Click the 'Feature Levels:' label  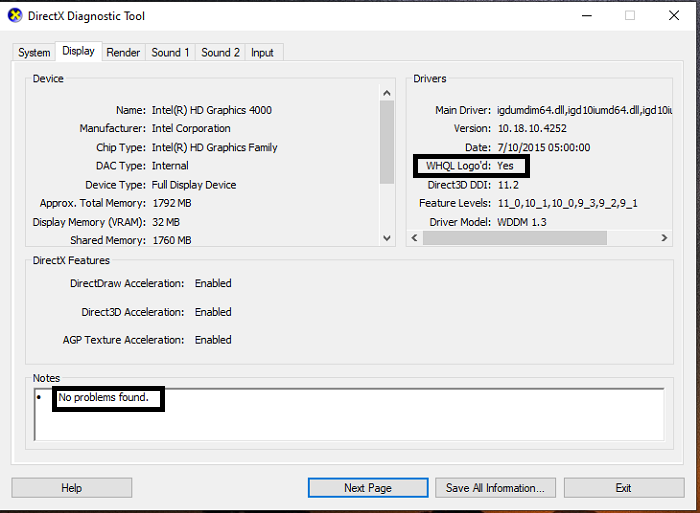[455, 203]
